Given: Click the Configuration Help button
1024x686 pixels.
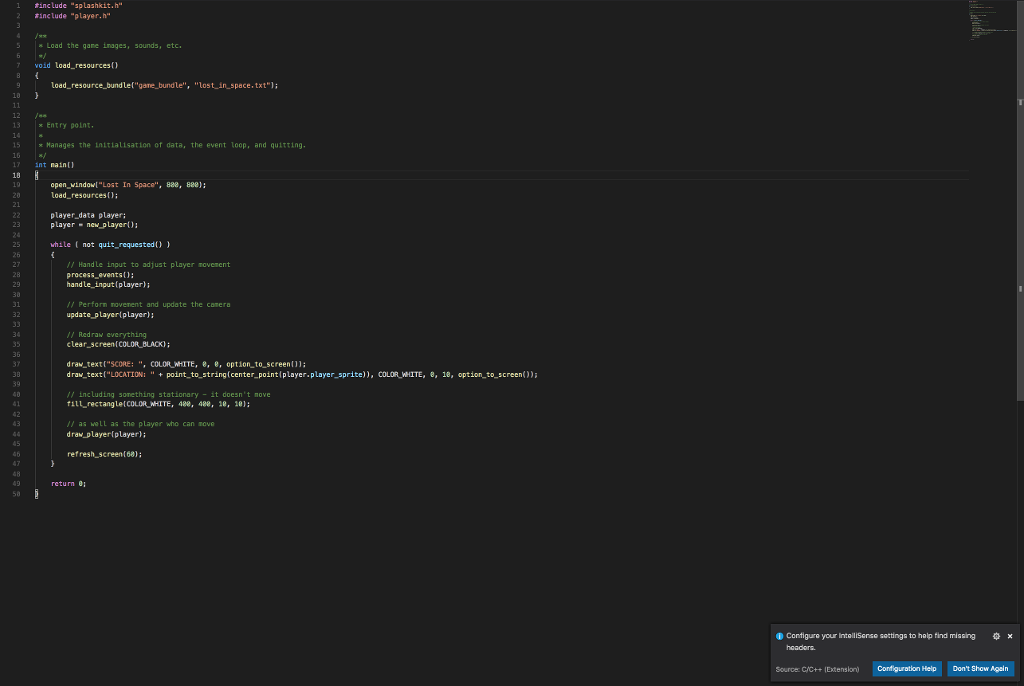Looking at the screenshot, I should pyautogui.click(x=906, y=668).
